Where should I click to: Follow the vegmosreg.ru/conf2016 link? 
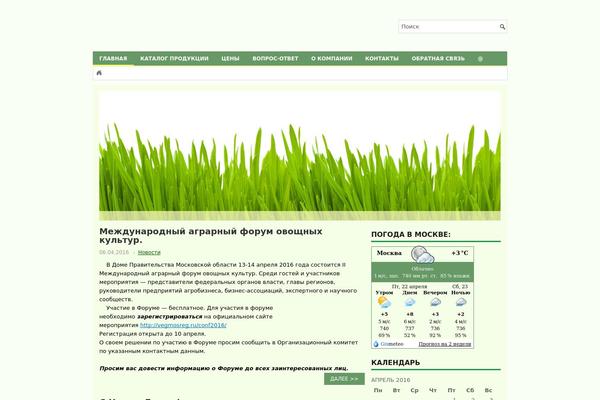click(x=183, y=325)
